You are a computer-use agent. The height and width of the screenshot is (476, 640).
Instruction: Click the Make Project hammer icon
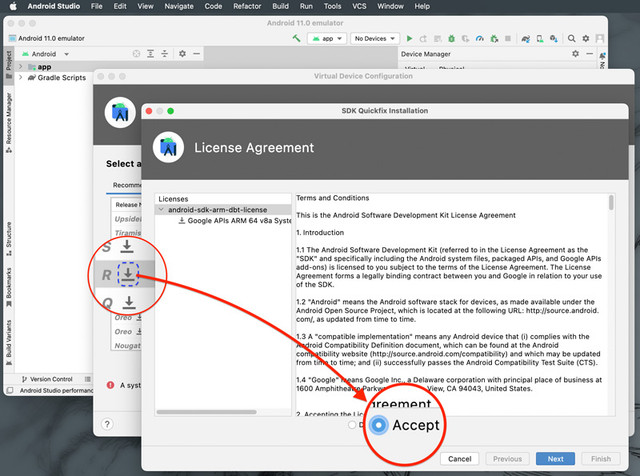coord(296,38)
